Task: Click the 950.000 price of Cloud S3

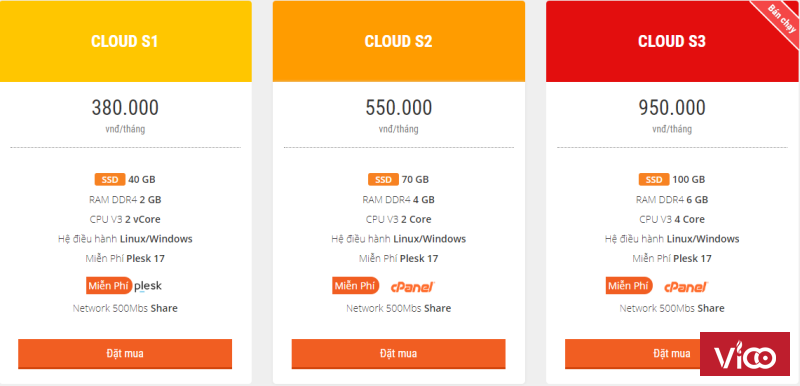Action: coord(672,108)
